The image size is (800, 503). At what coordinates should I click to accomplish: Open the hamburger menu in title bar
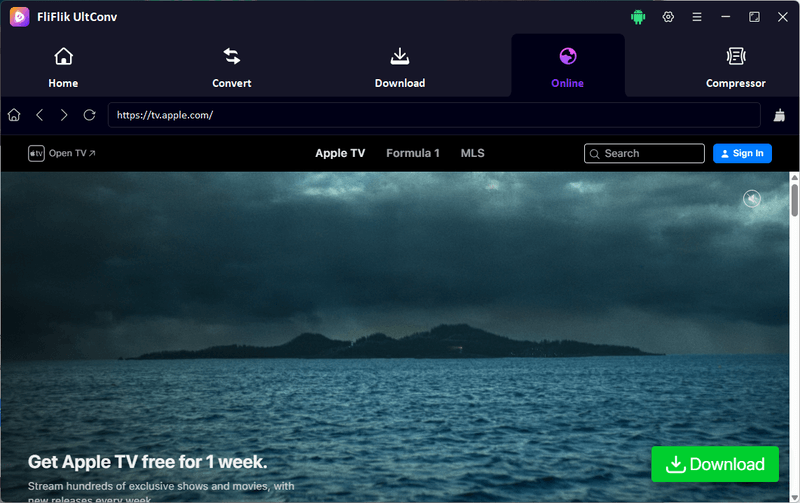pos(696,17)
